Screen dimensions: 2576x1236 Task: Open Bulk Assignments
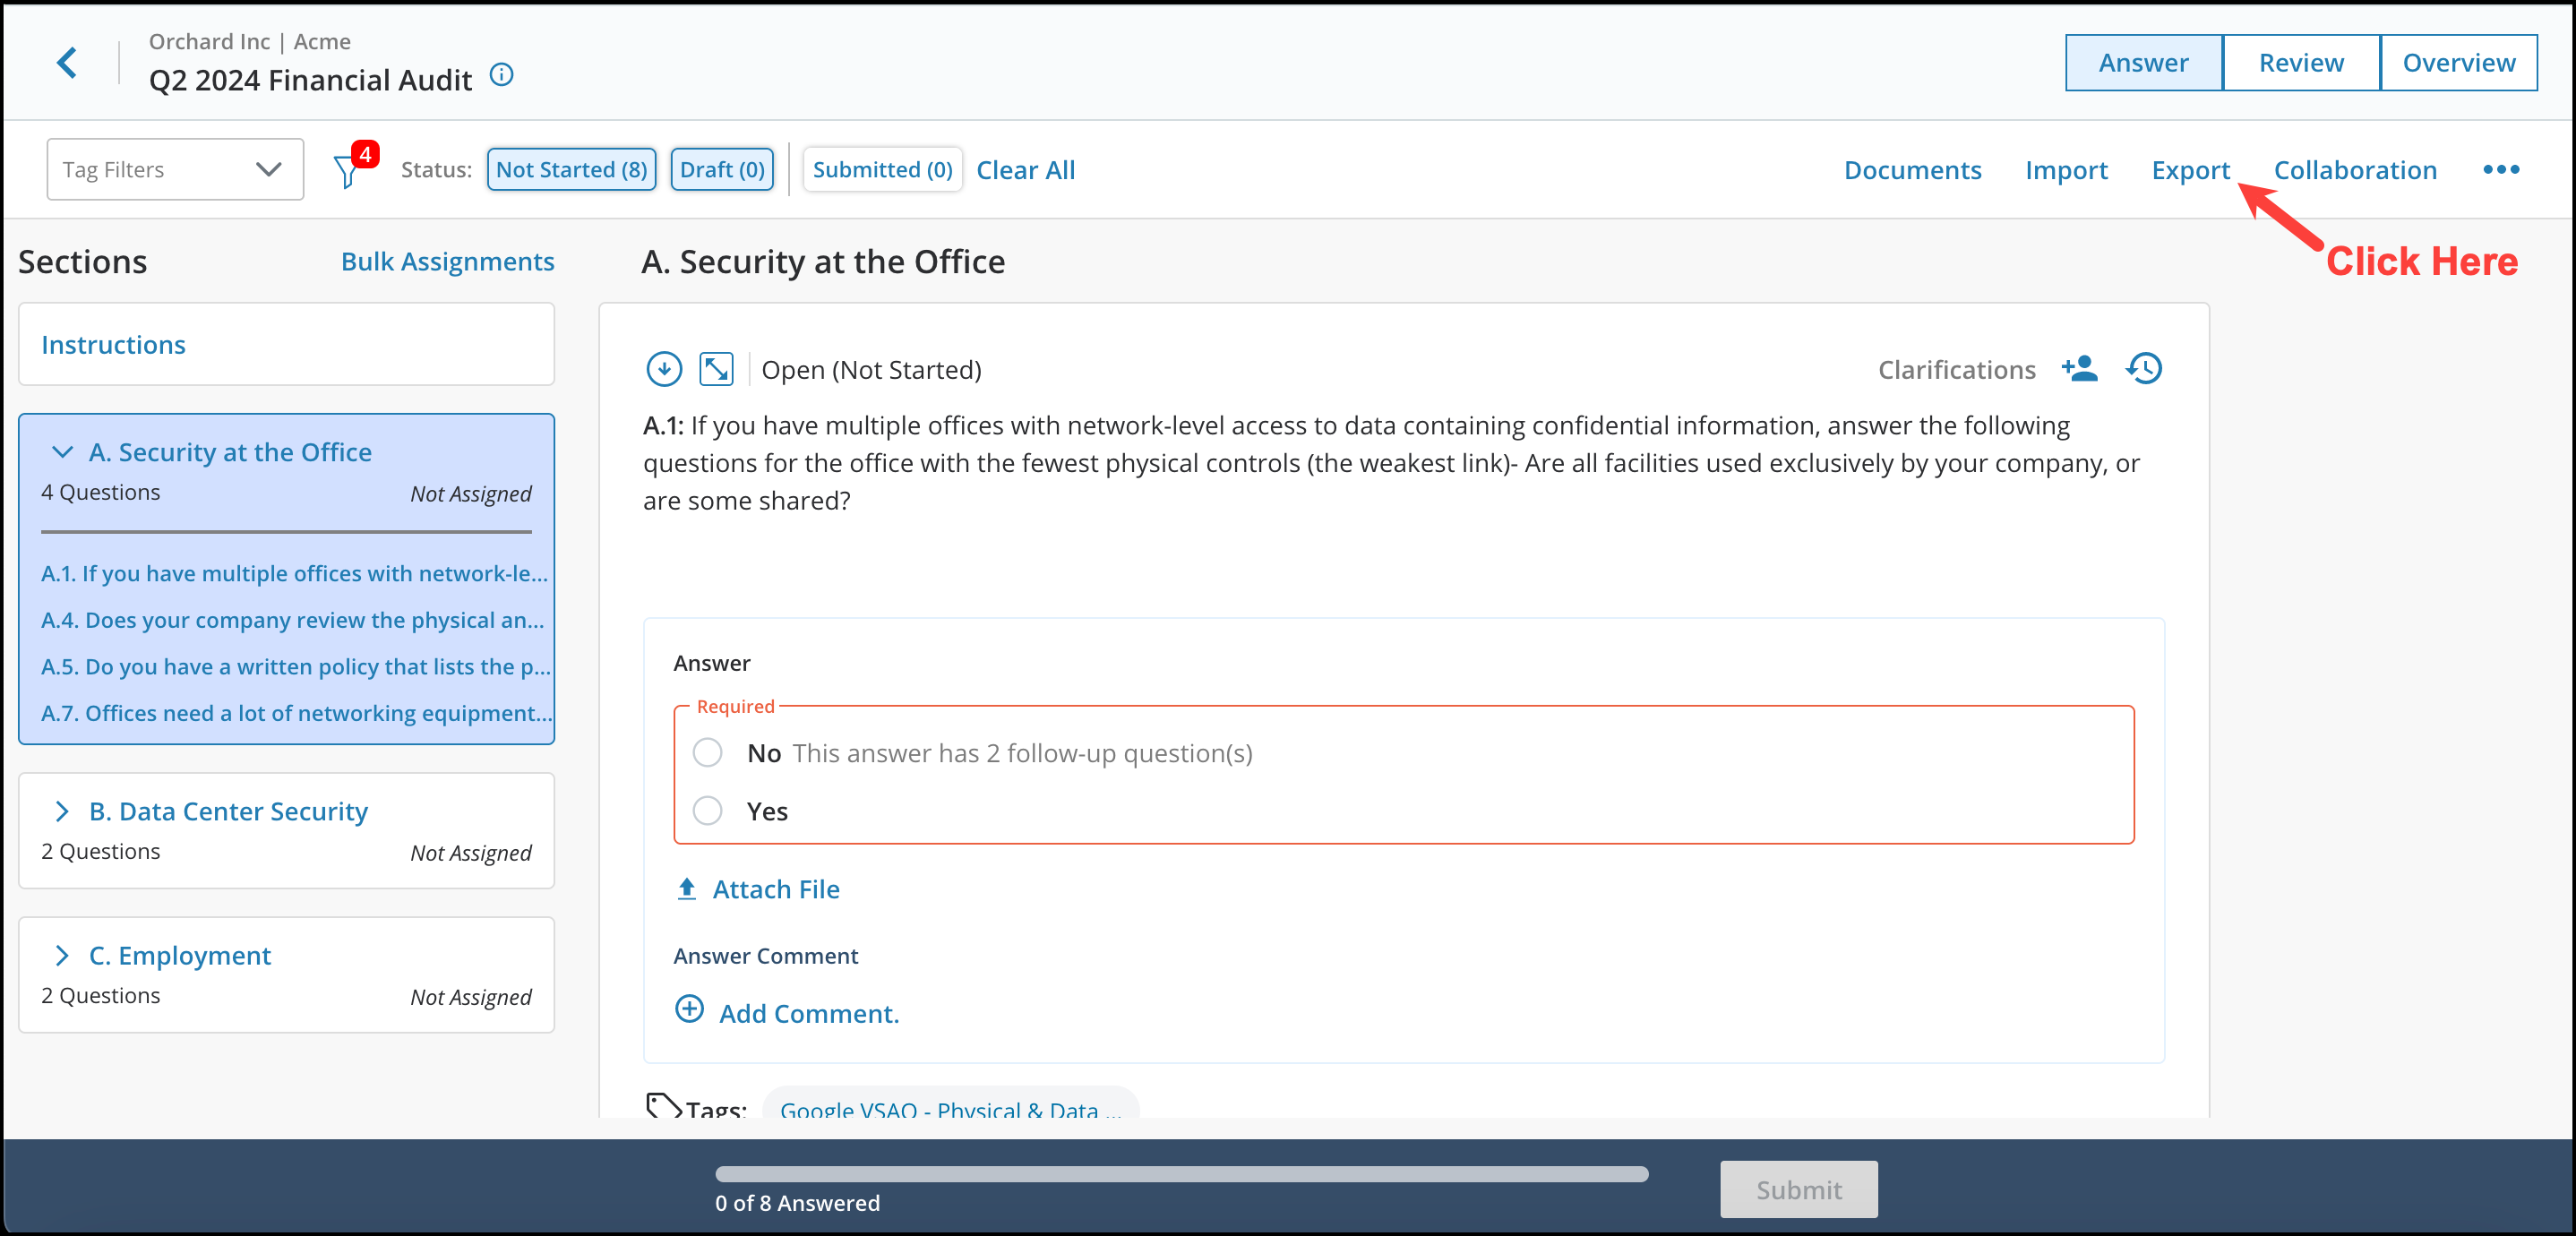click(448, 261)
